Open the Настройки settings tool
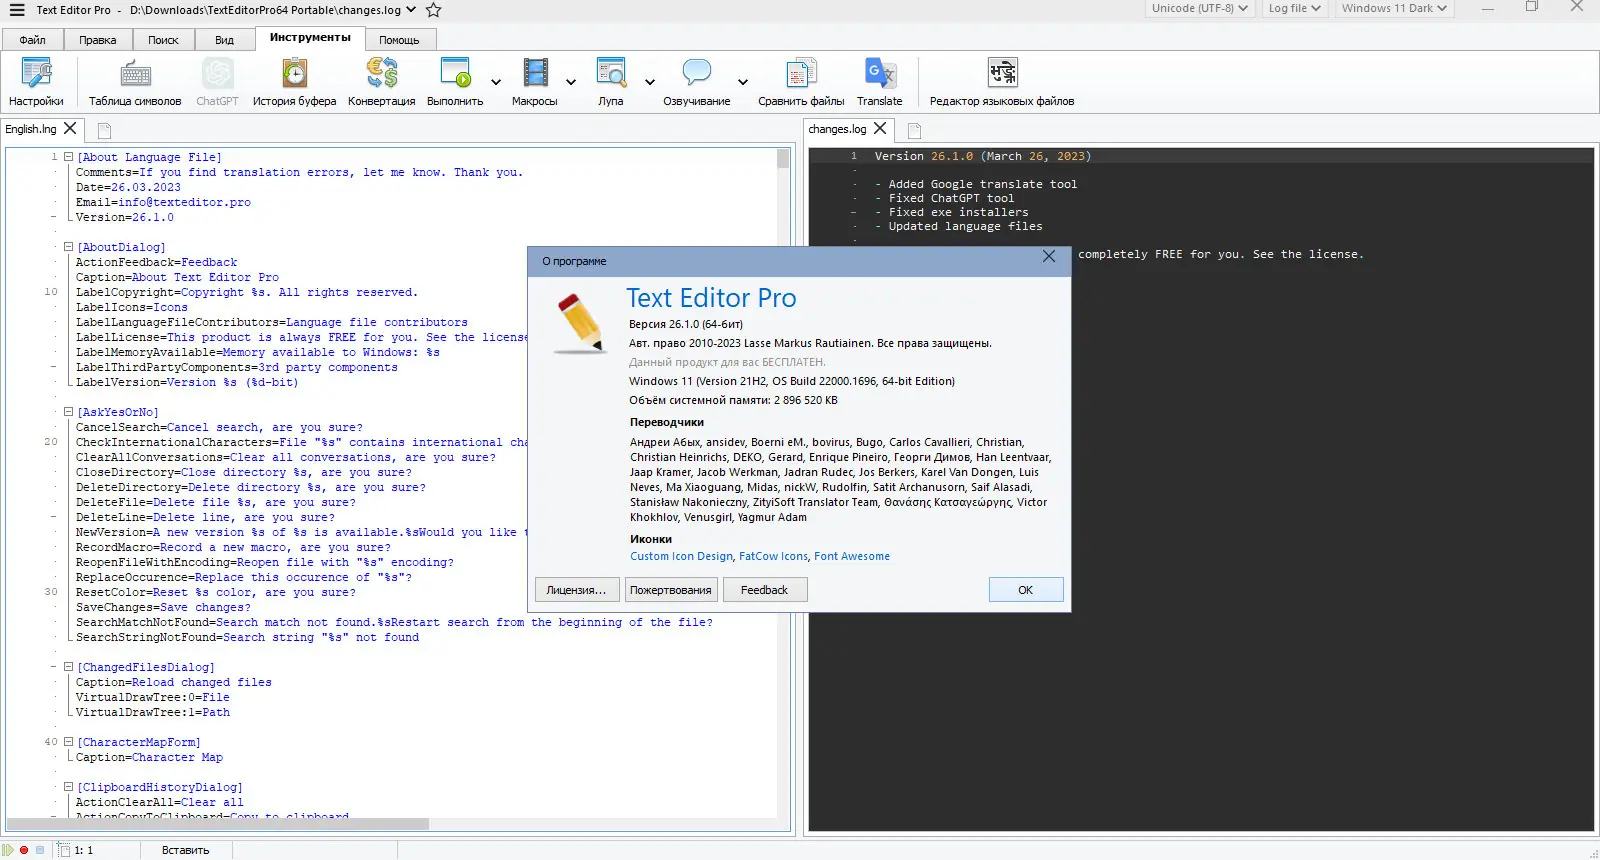Image resolution: width=1600 pixels, height=860 pixels. [x=36, y=82]
